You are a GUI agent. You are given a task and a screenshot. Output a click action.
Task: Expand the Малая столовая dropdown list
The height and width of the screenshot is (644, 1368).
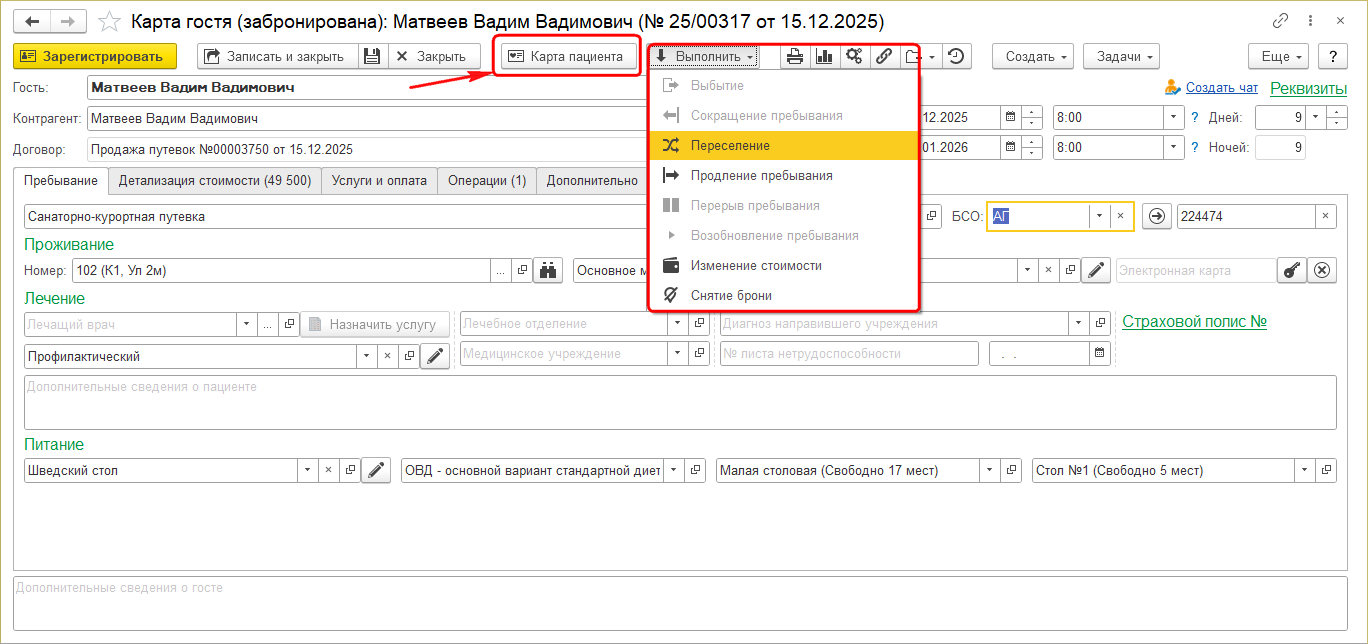989,471
